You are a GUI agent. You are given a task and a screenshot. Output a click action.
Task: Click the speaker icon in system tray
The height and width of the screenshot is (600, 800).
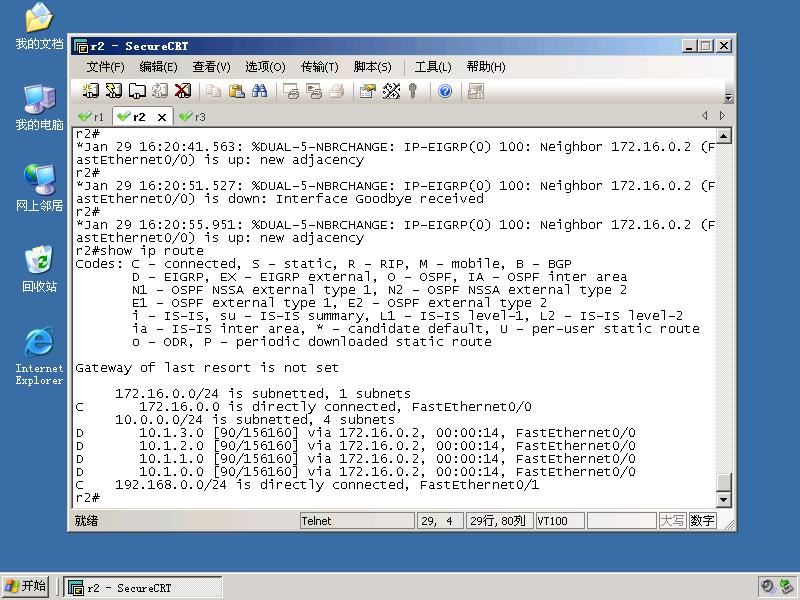tap(767, 587)
